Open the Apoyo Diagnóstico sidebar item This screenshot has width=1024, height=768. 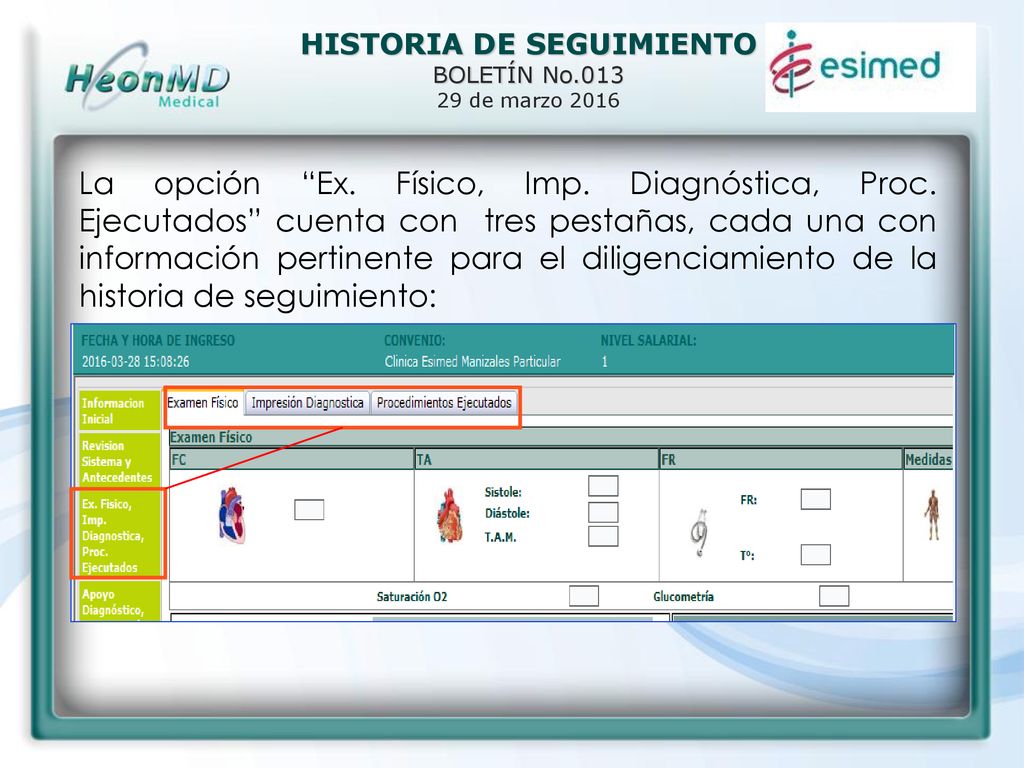pyautogui.click(x=120, y=601)
